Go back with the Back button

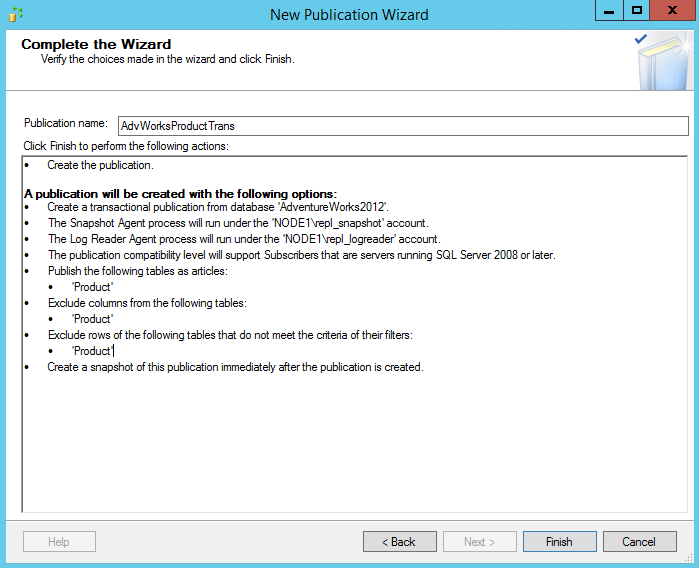coord(399,542)
